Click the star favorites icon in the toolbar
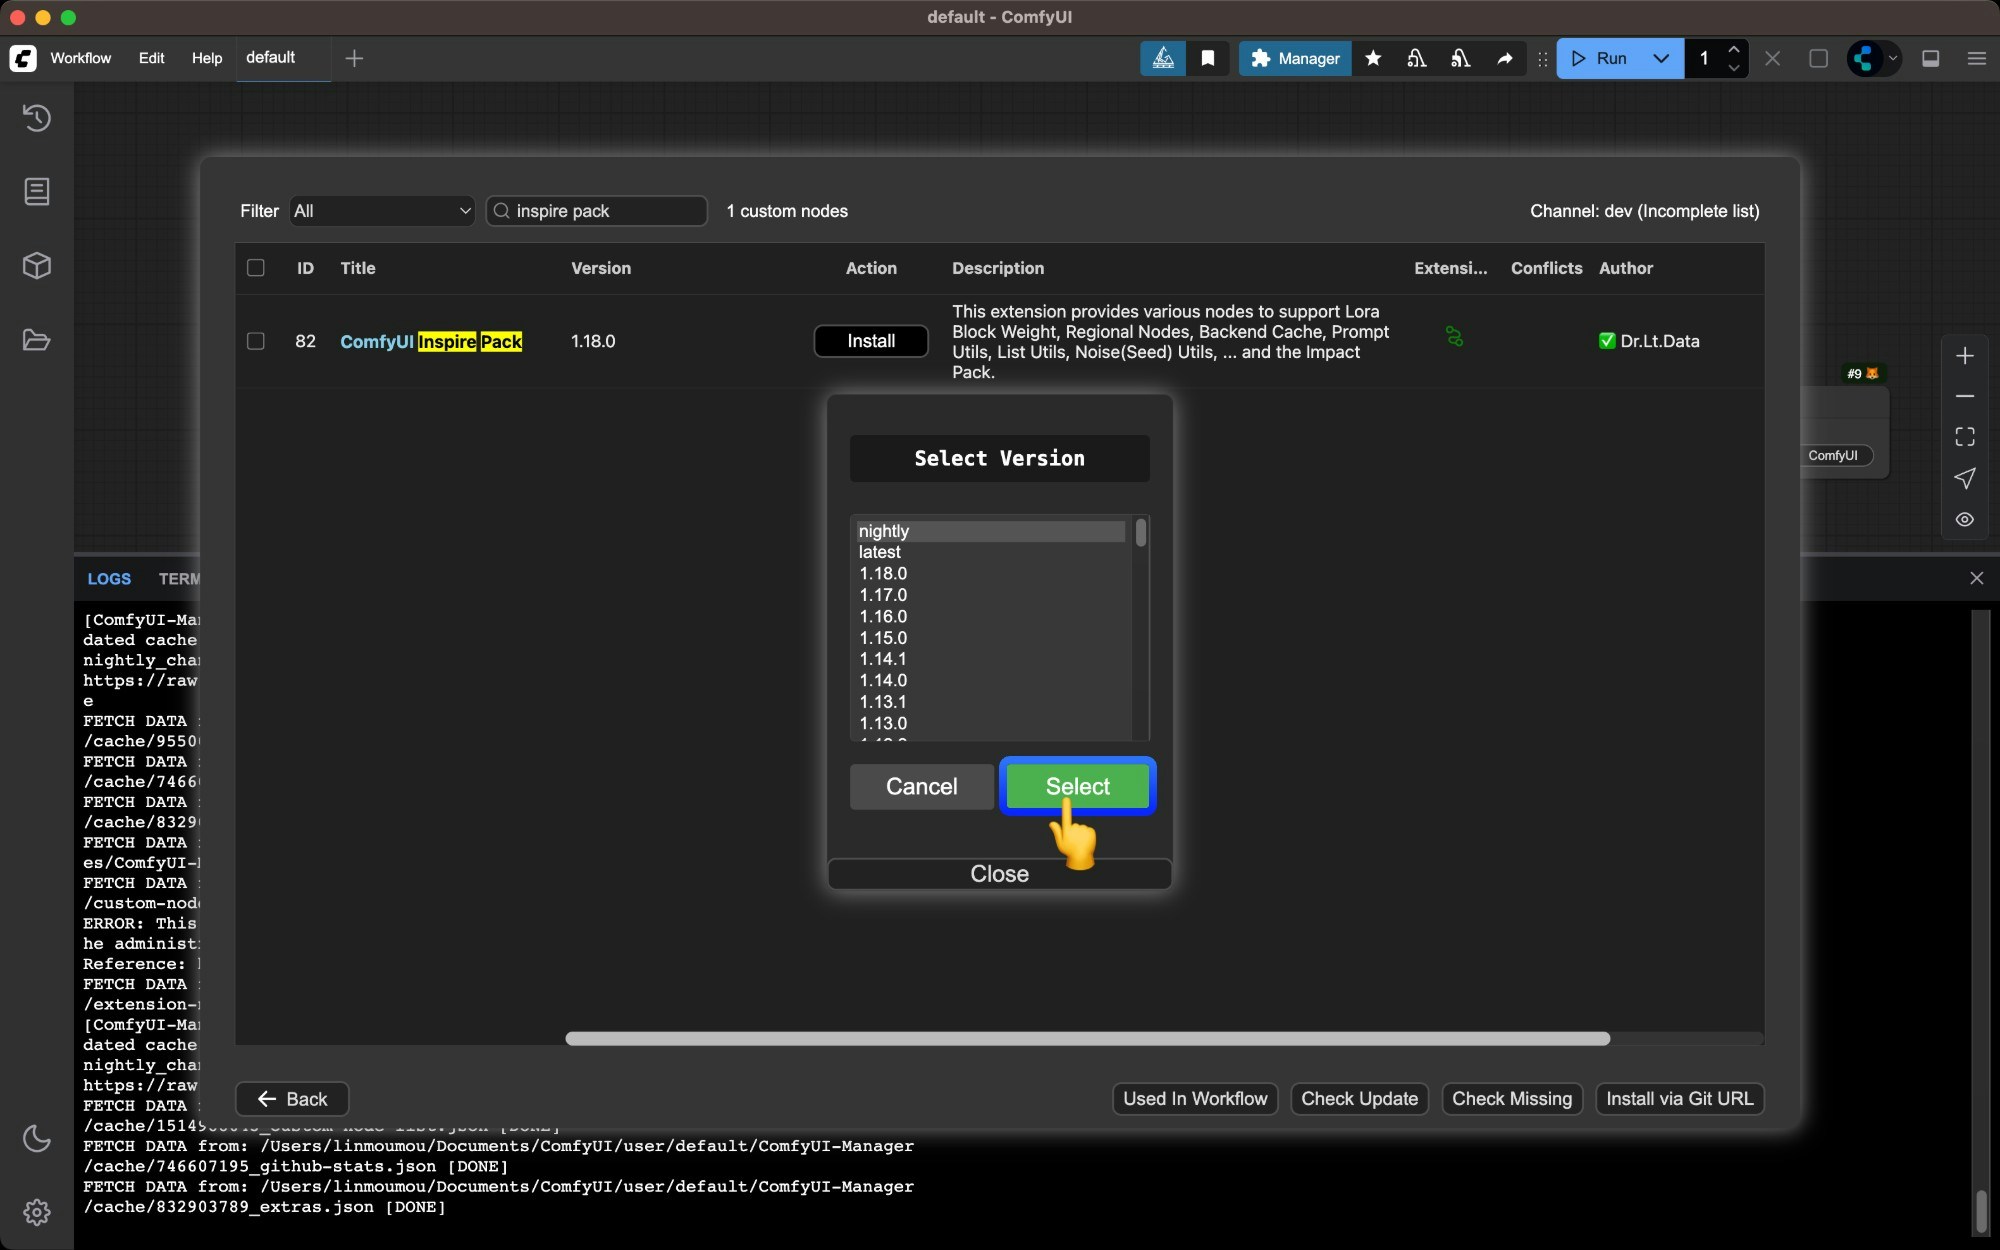The image size is (2000, 1250). point(1372,58)
